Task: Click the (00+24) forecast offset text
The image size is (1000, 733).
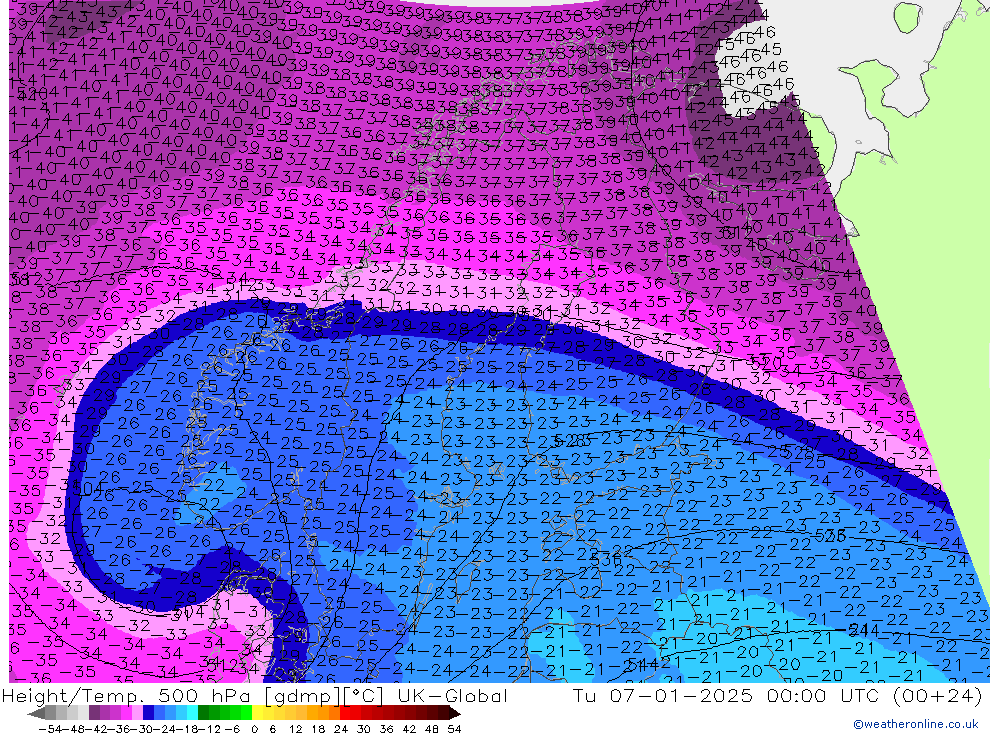Action: 938,695
